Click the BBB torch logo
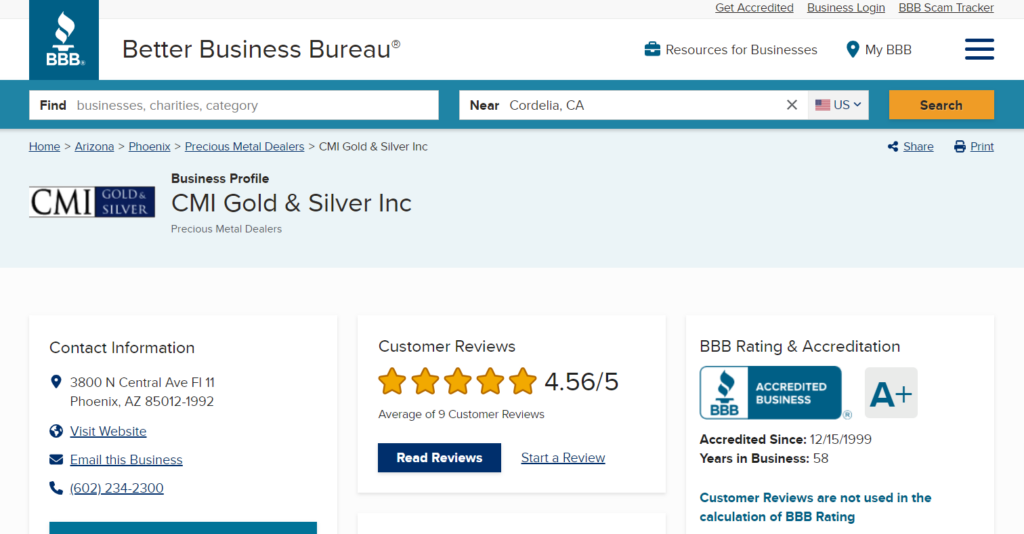Image resolution: width=1024 pixels, height=534 pixels. (x=64, y=40)
